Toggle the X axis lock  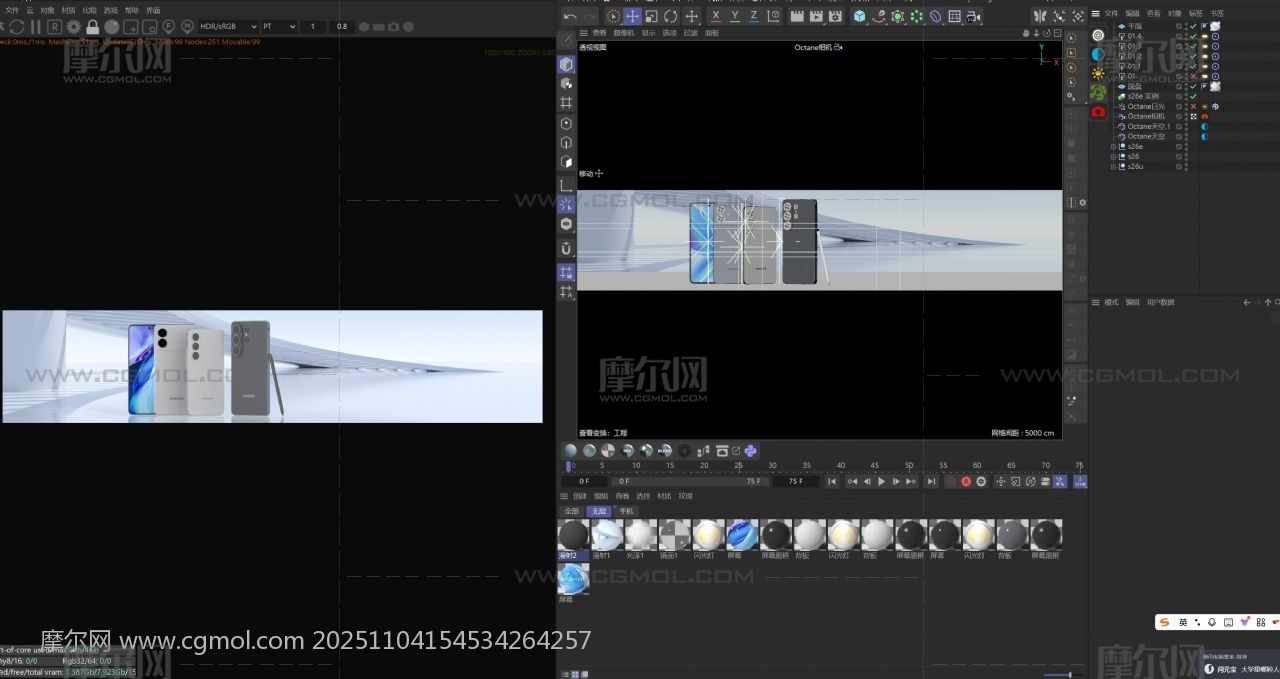[716, 16]
